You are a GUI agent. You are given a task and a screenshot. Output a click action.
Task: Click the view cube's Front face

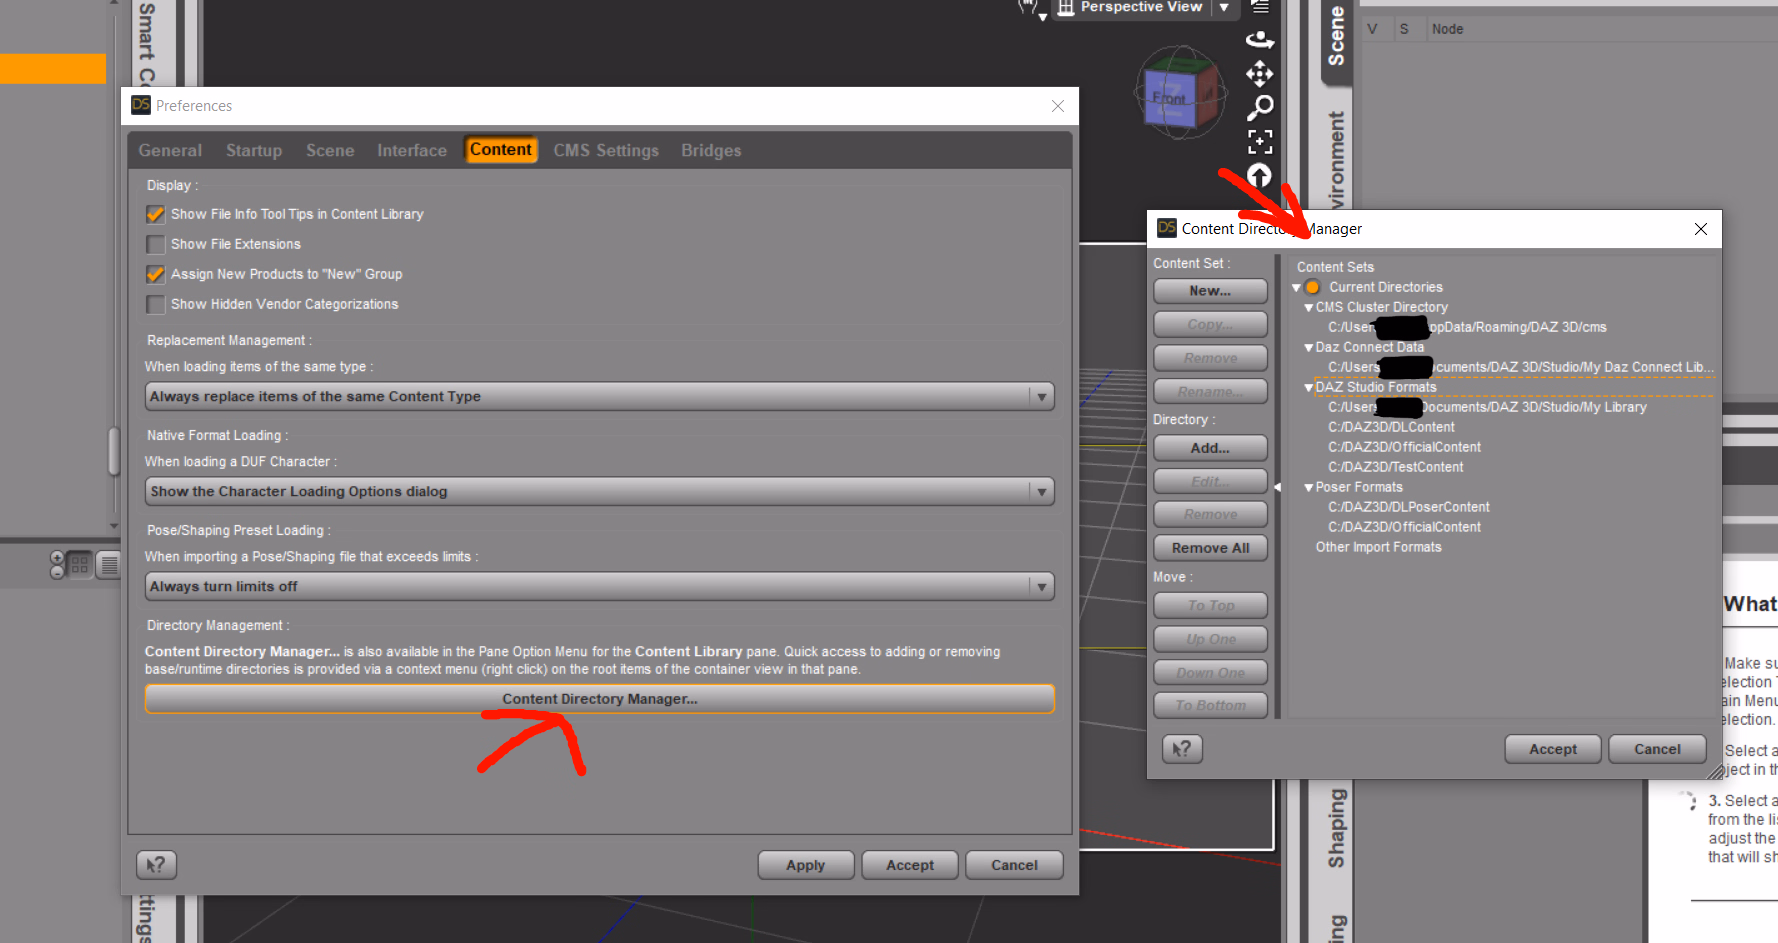[1170, 98]
